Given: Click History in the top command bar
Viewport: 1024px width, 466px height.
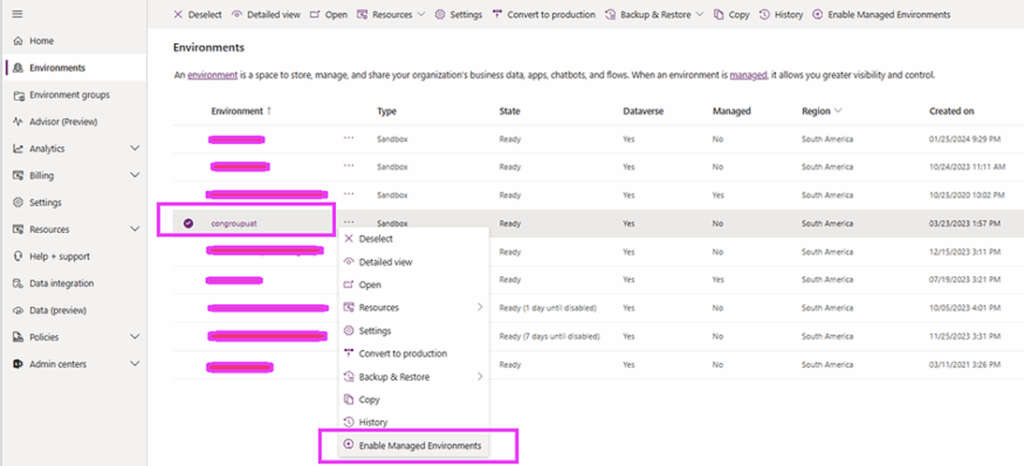Looking at the screenshot, I should click(781, 15).
